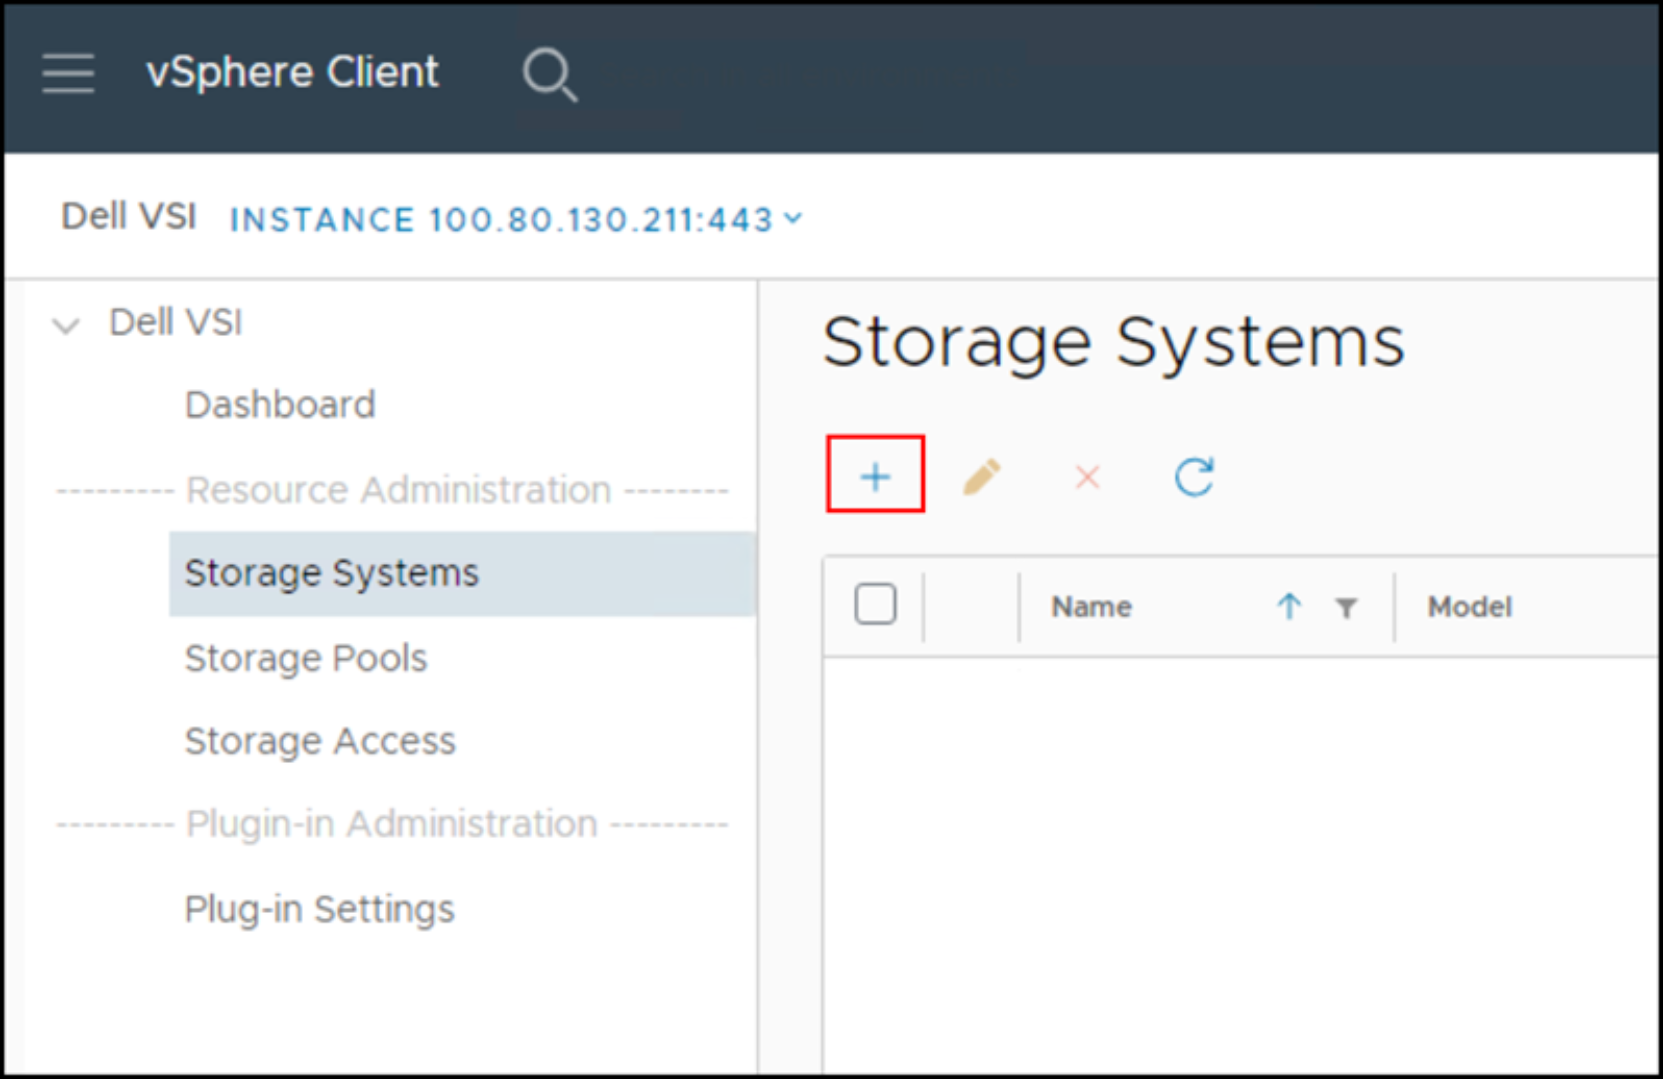Click the vSphere Client title

[x=292, y=72]
